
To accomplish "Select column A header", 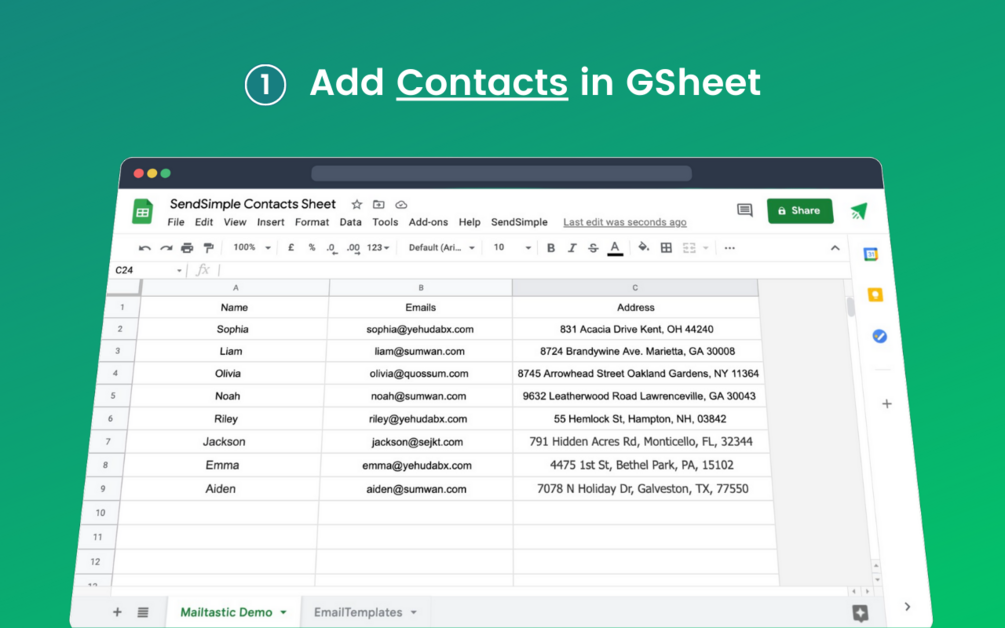I will tap(235, 288).
